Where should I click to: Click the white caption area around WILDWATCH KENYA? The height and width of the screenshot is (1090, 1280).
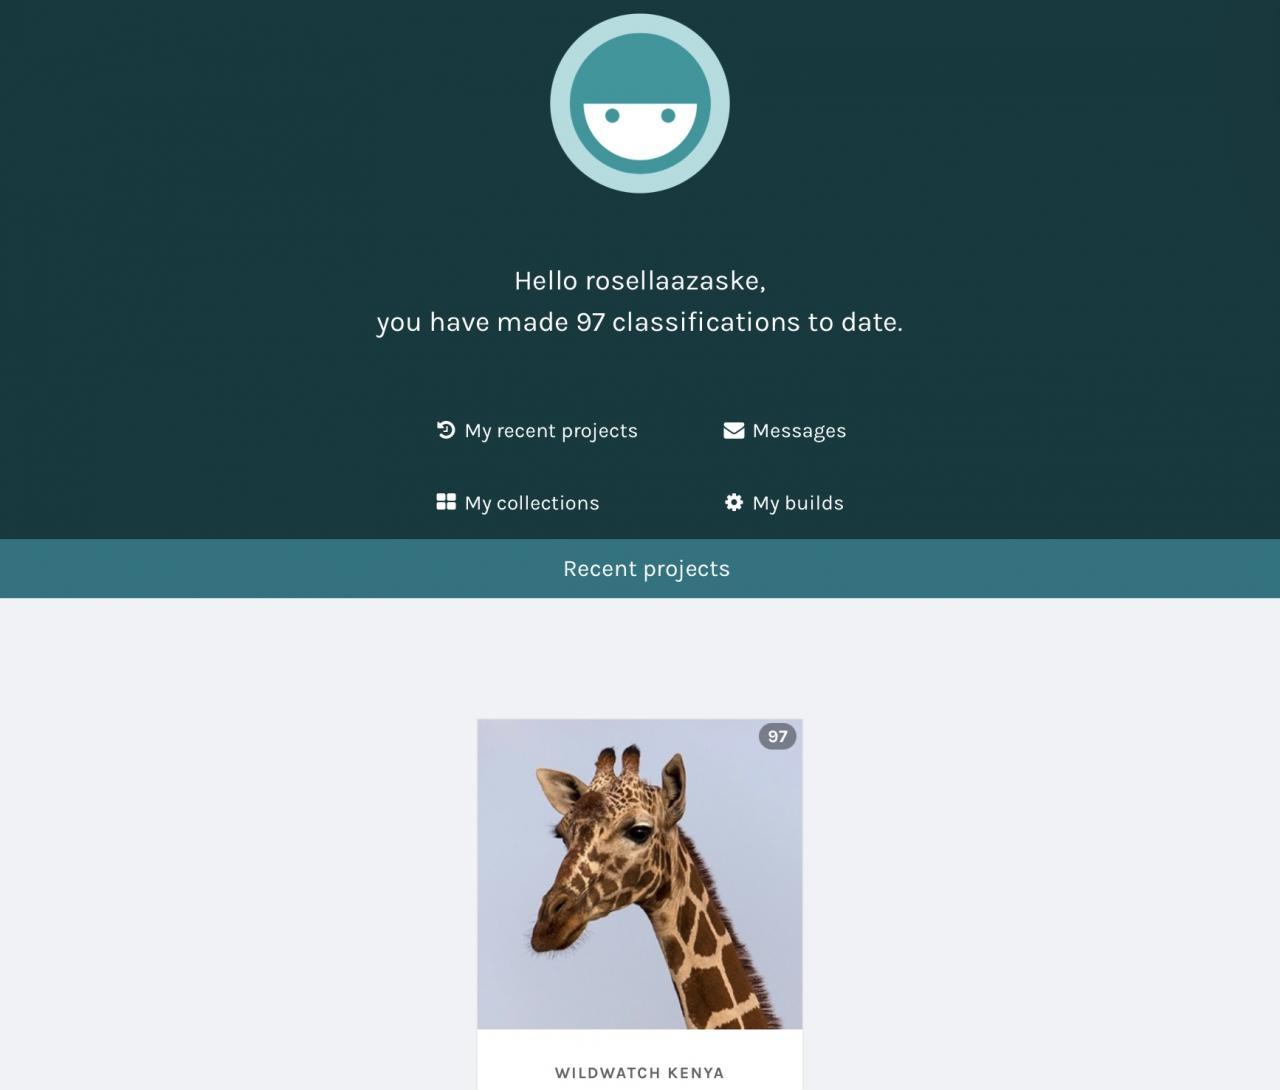[640, 1060]
